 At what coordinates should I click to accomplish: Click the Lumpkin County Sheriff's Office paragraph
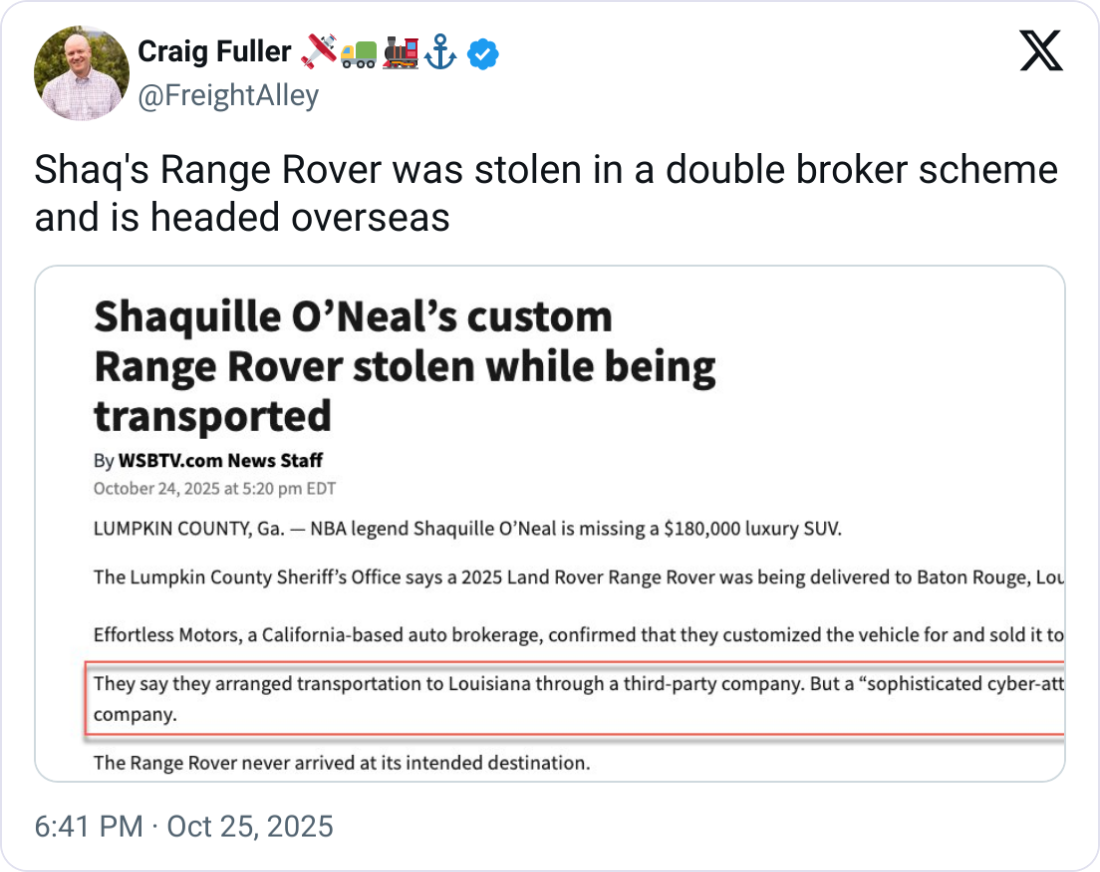coord(577,577)
